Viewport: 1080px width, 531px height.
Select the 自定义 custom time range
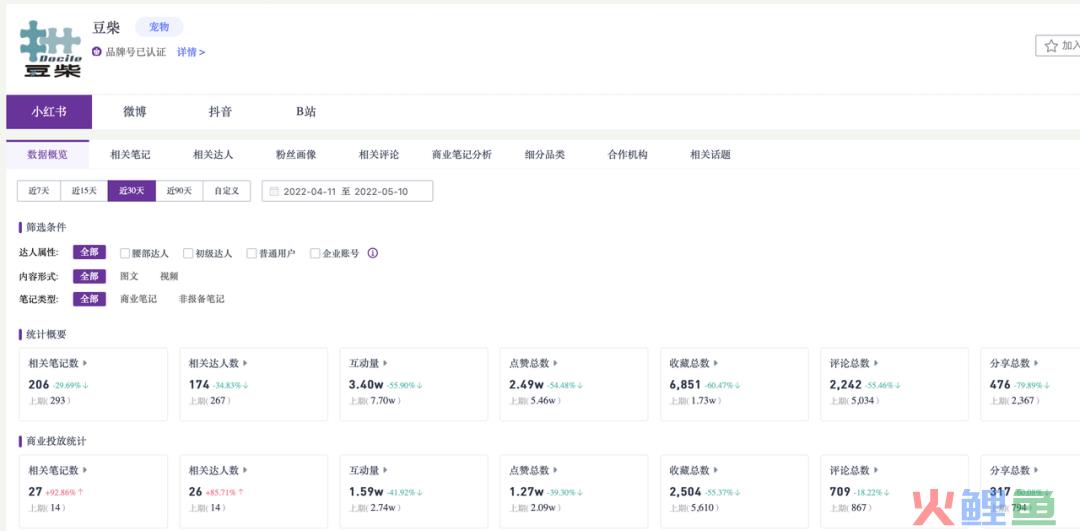pyautogui.click(x=227, y=191)
